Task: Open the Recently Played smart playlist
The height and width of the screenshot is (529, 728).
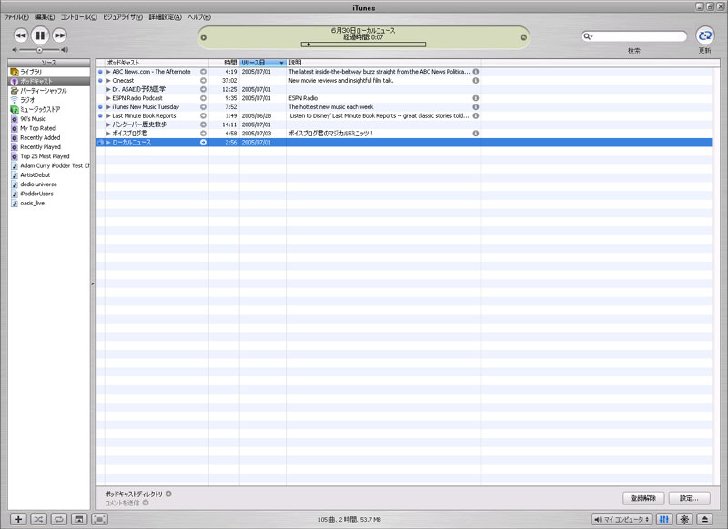Action: pyautogui.click(x=49, y=147)
